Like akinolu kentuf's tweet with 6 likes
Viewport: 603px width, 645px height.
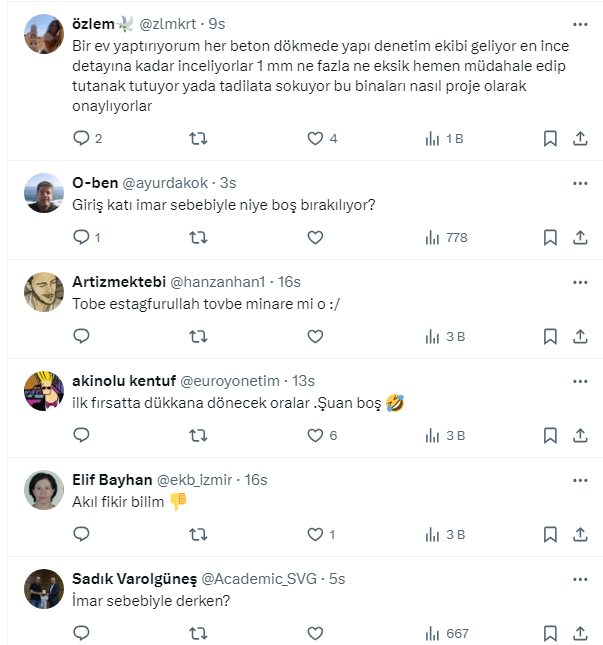(x=315, y=436)
